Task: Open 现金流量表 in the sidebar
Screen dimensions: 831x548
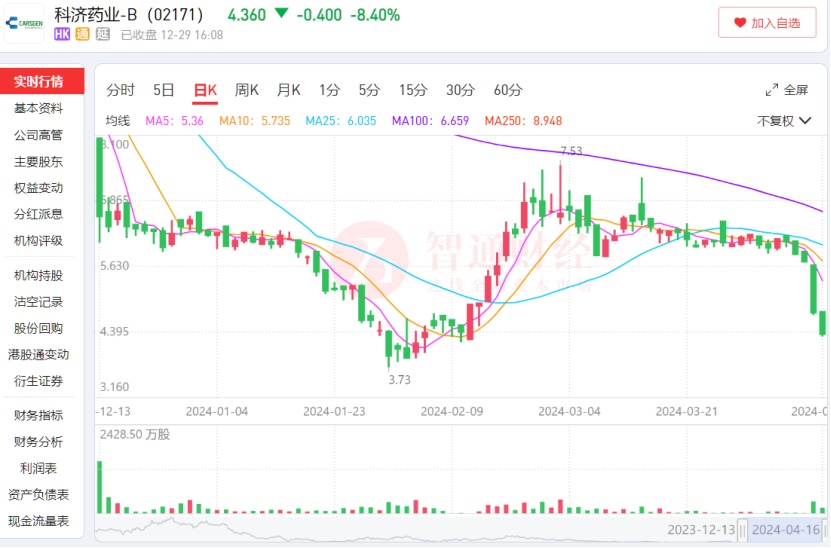Action: click(38, 520)
